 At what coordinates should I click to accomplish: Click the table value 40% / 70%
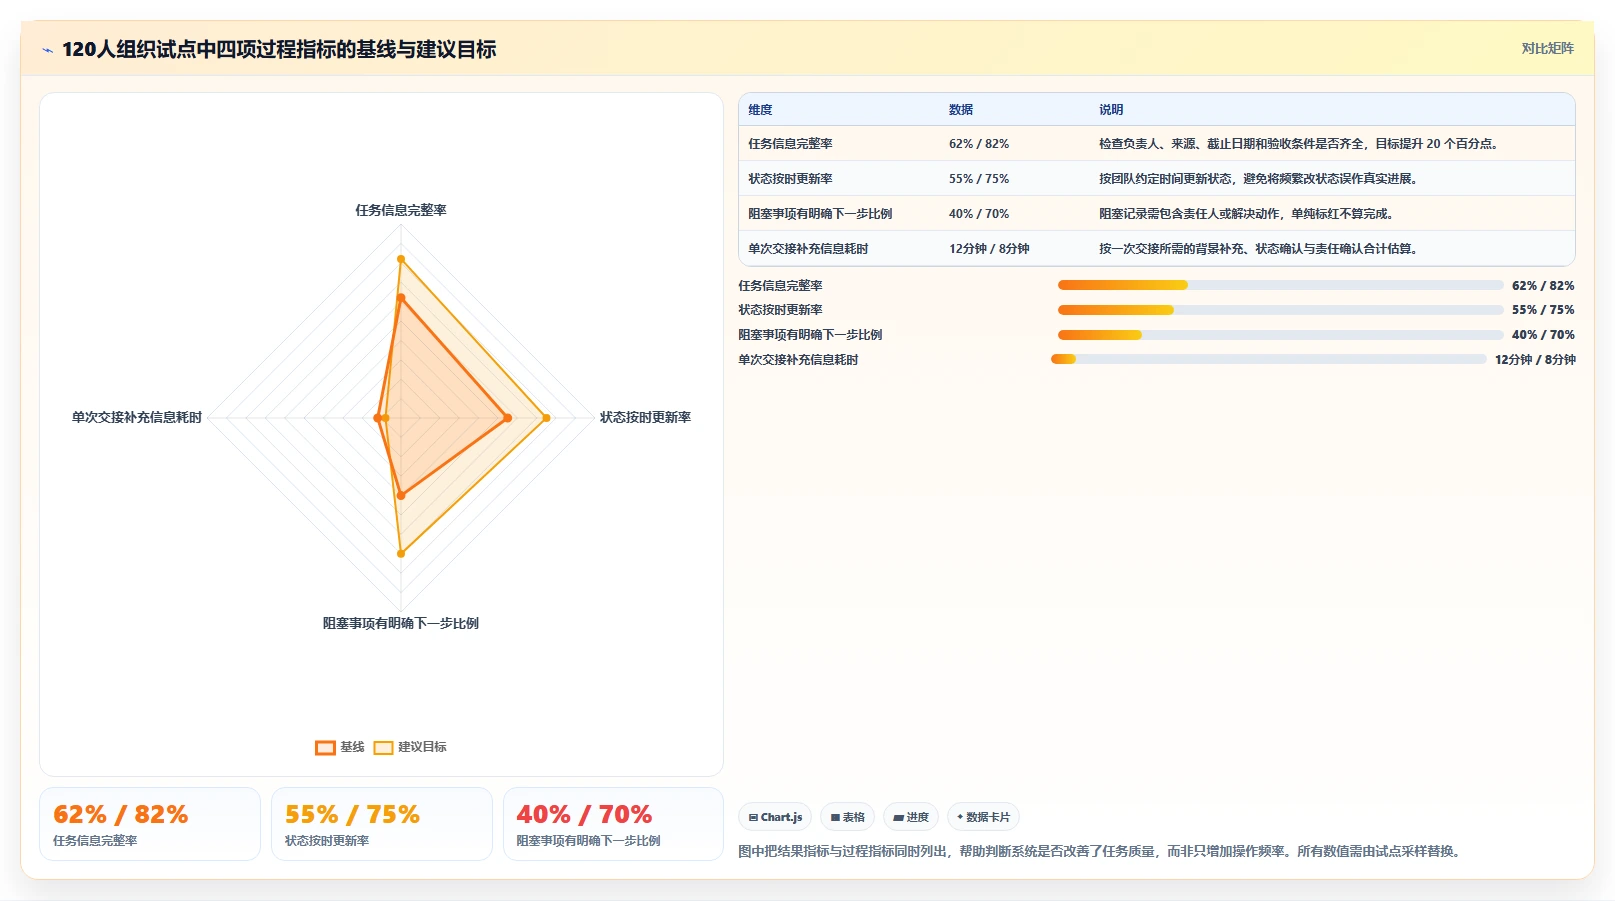click(979, 214)
